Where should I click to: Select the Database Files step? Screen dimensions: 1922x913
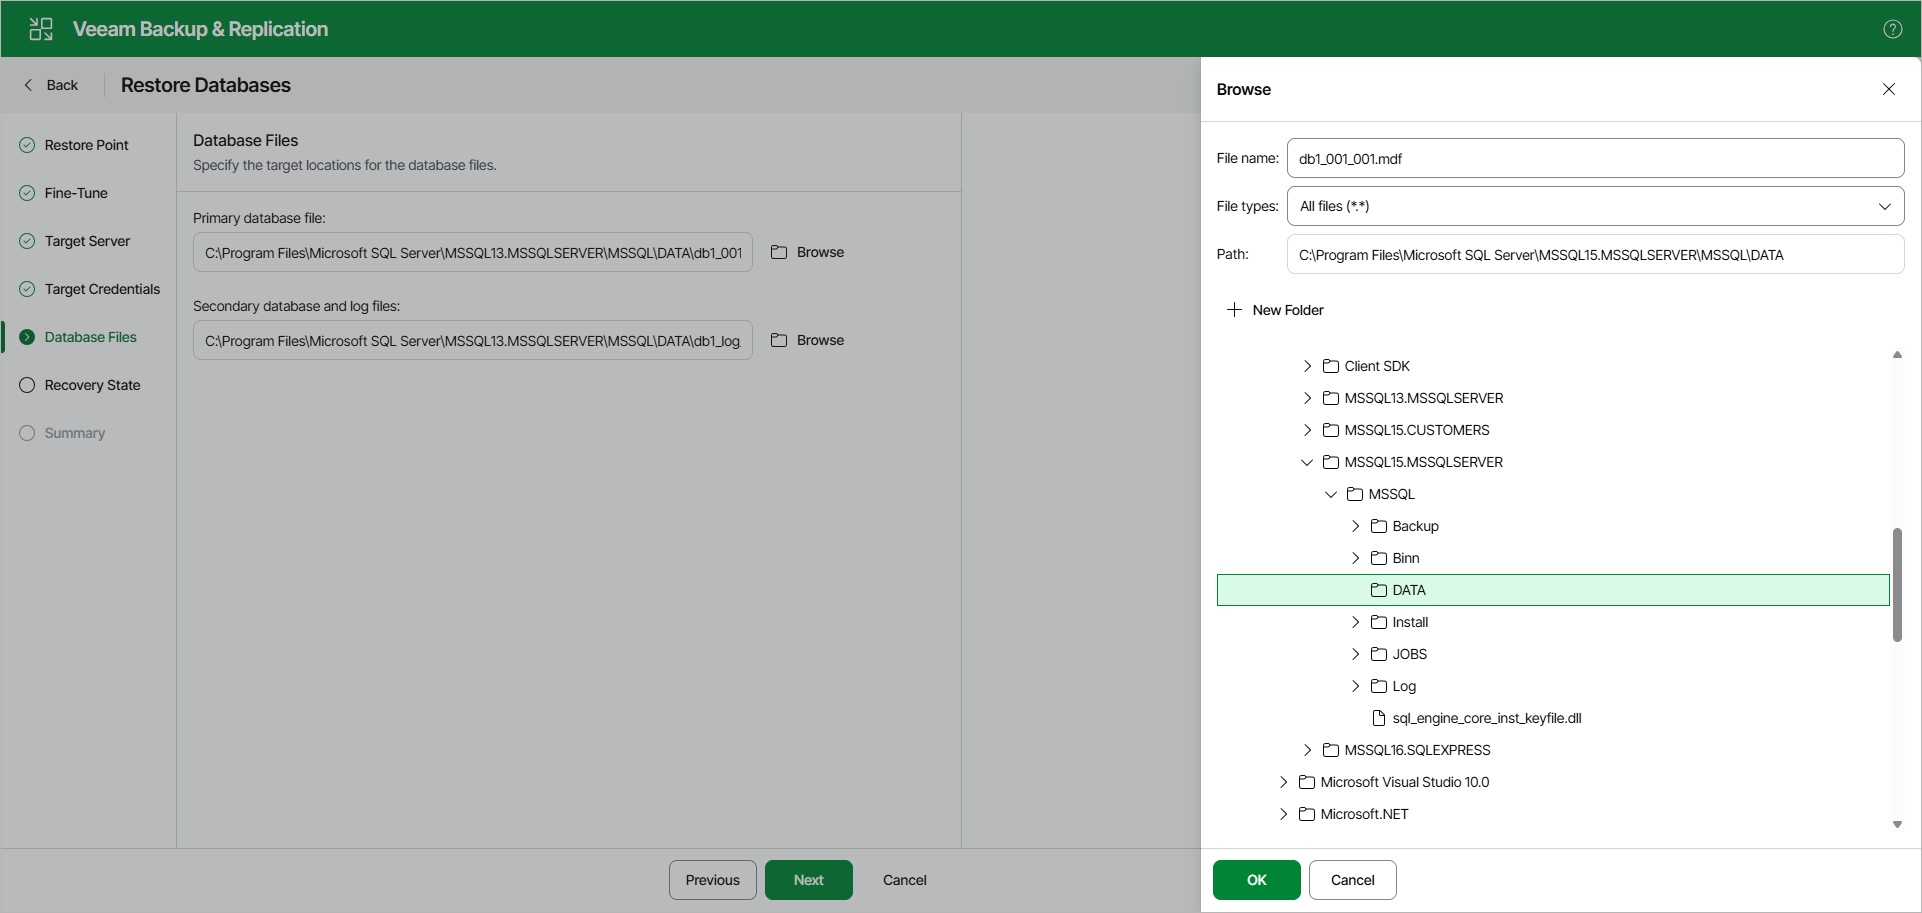[90, 337]
